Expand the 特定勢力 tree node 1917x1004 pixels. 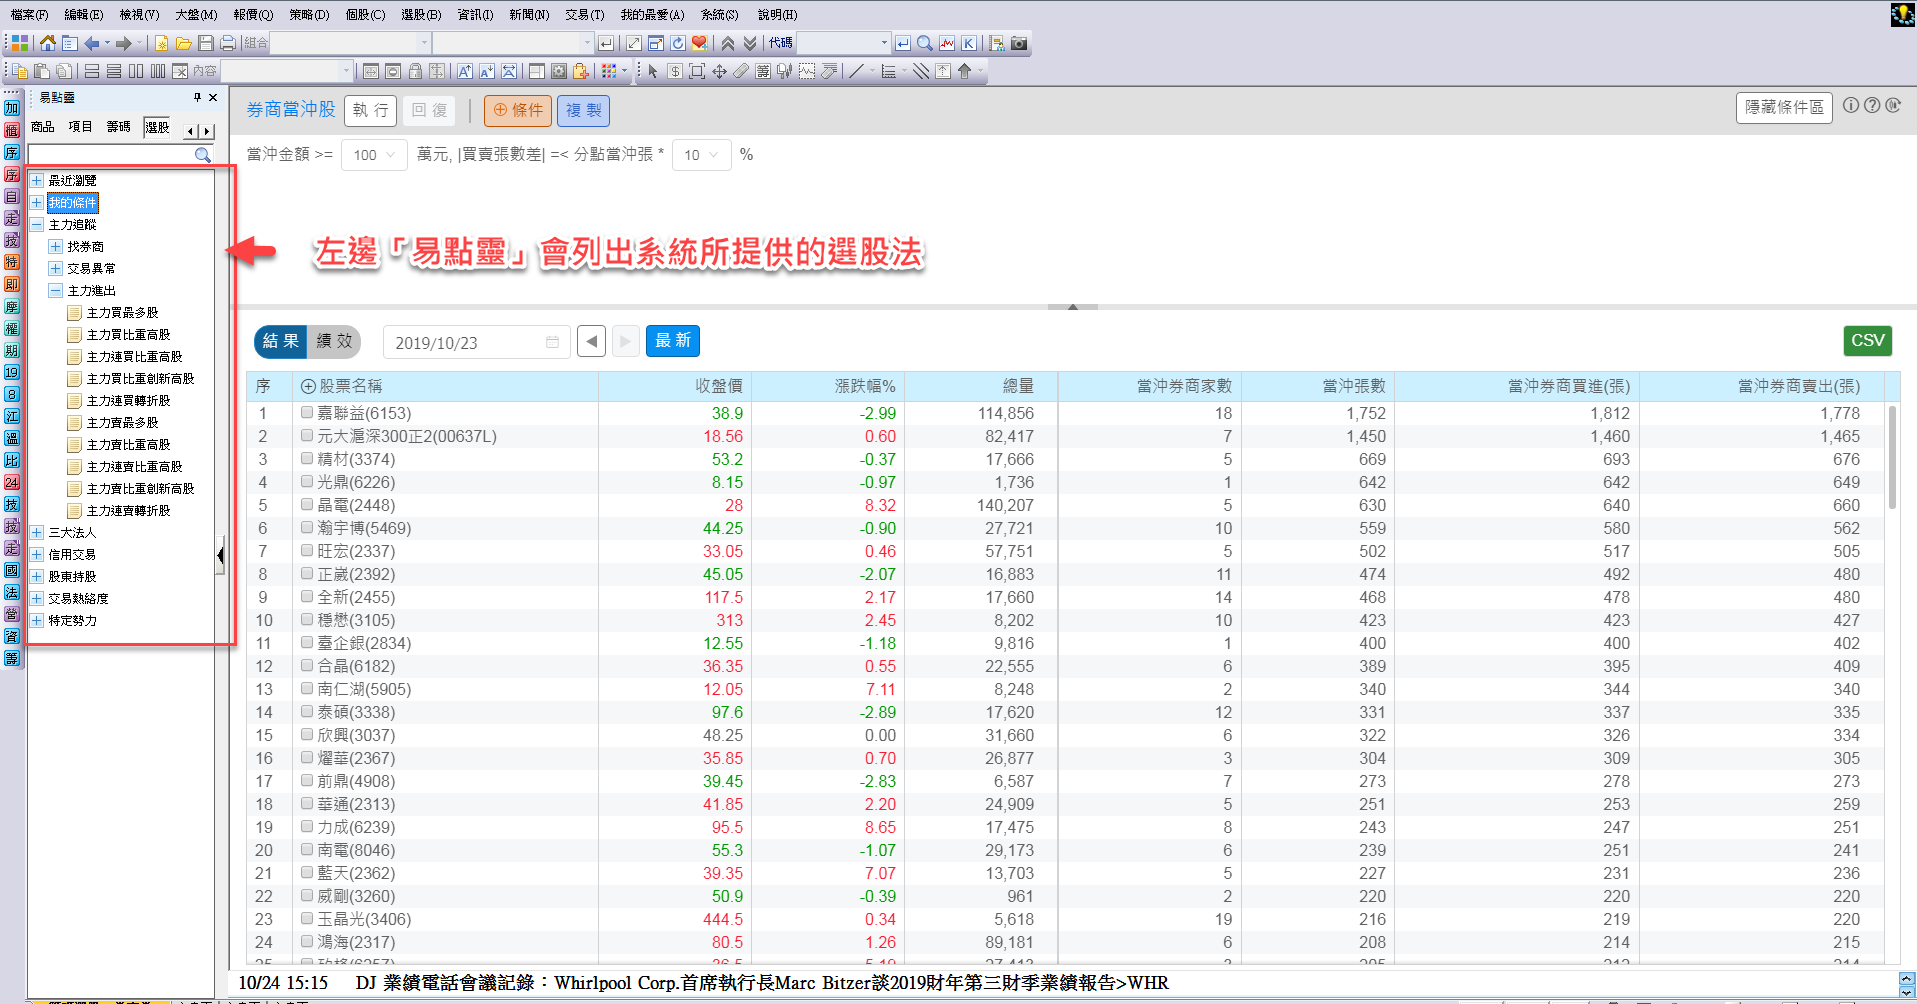pyautogui.click(x=37, y=621)
